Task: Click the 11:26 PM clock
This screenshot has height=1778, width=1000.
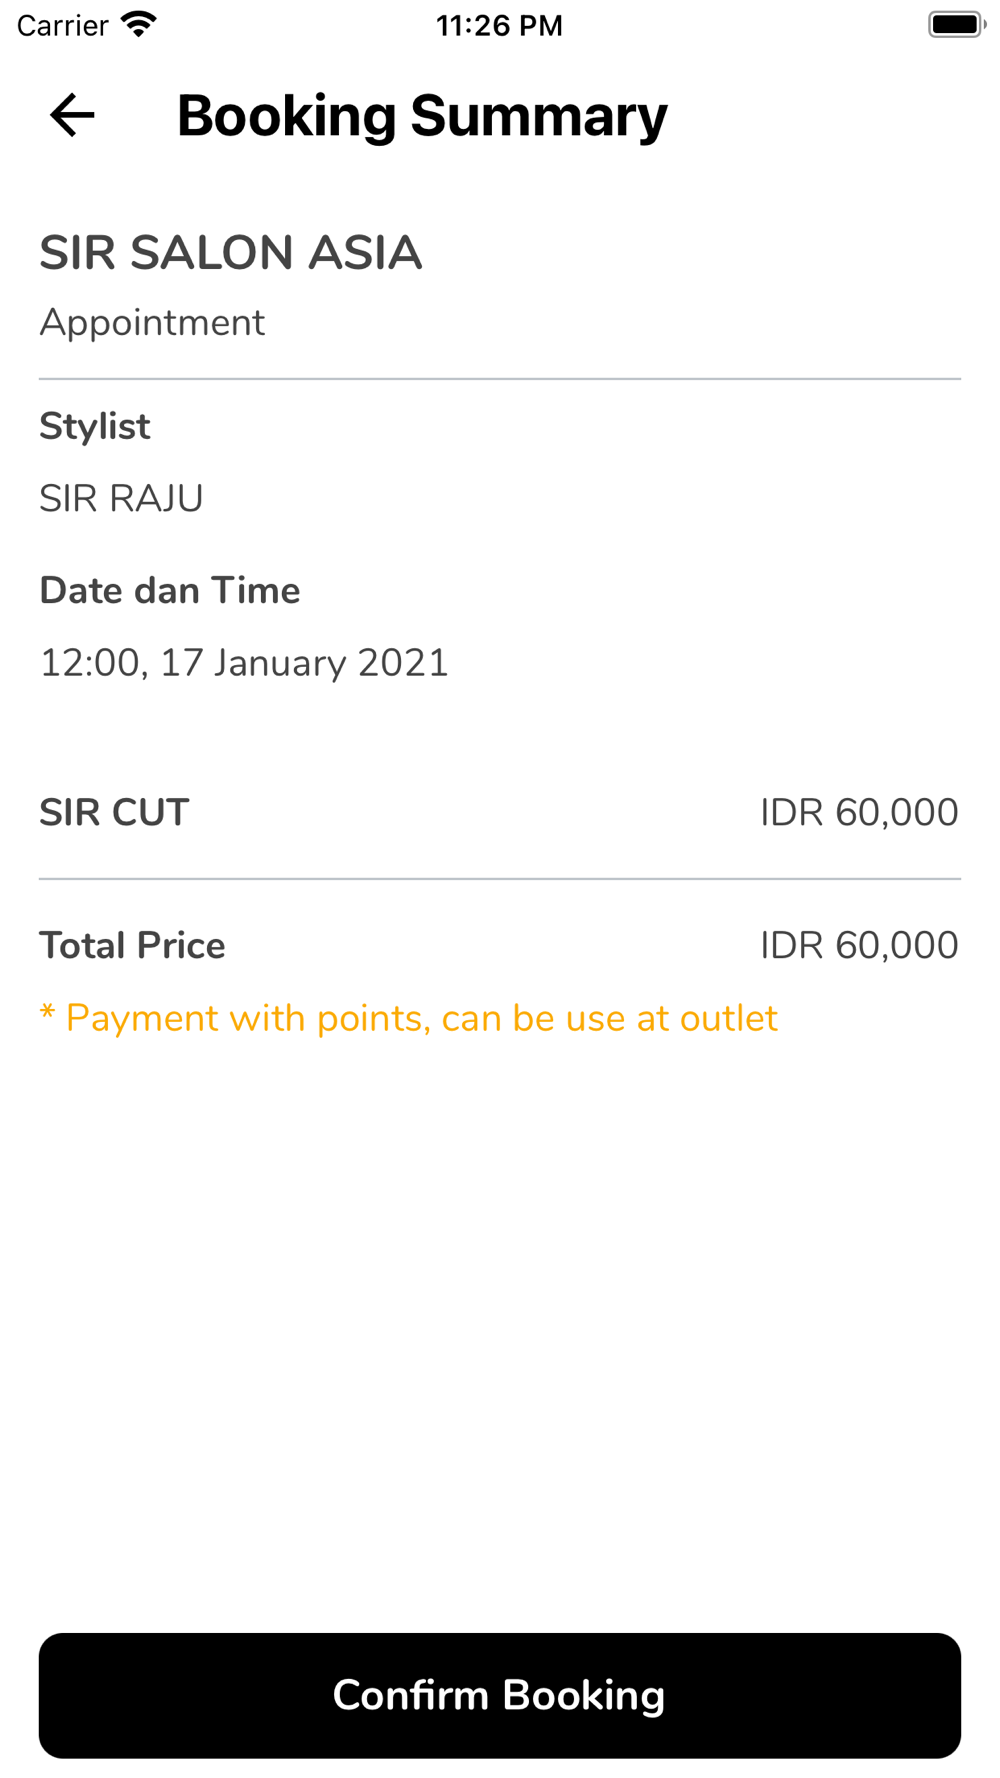Action: tap(499, 25)
